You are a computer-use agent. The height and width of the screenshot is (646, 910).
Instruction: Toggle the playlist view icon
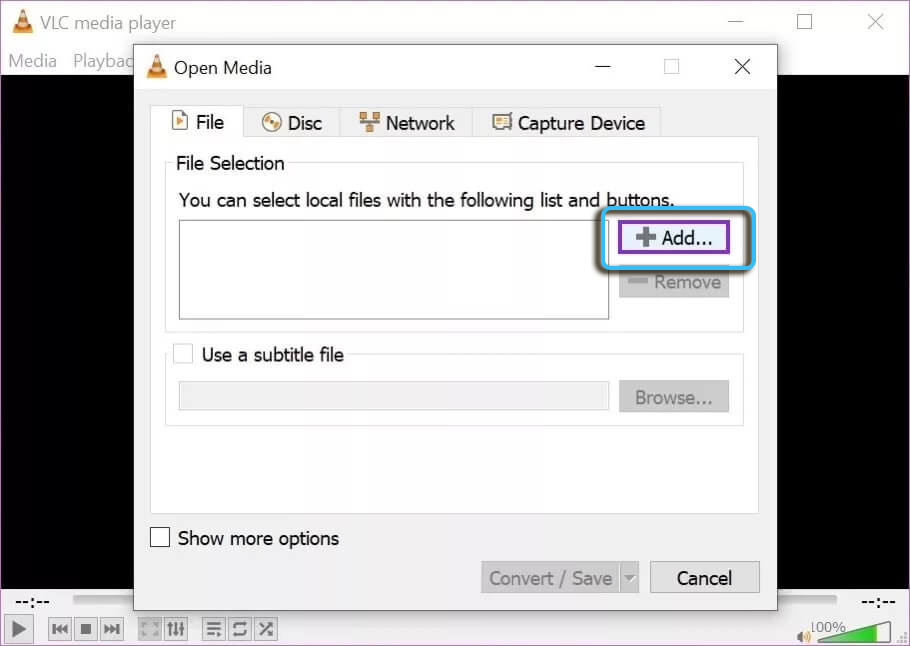pyautogui.click(x=213, y=629)
